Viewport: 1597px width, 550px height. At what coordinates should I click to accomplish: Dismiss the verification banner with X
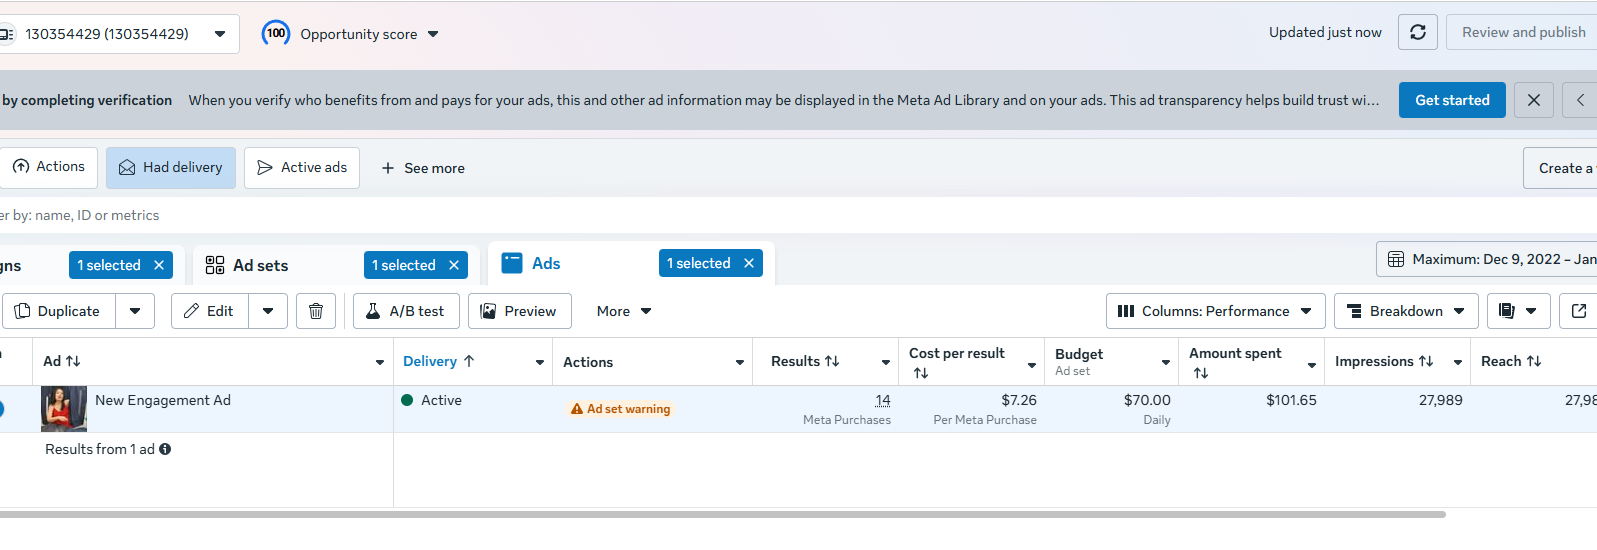coord(1533,100)
